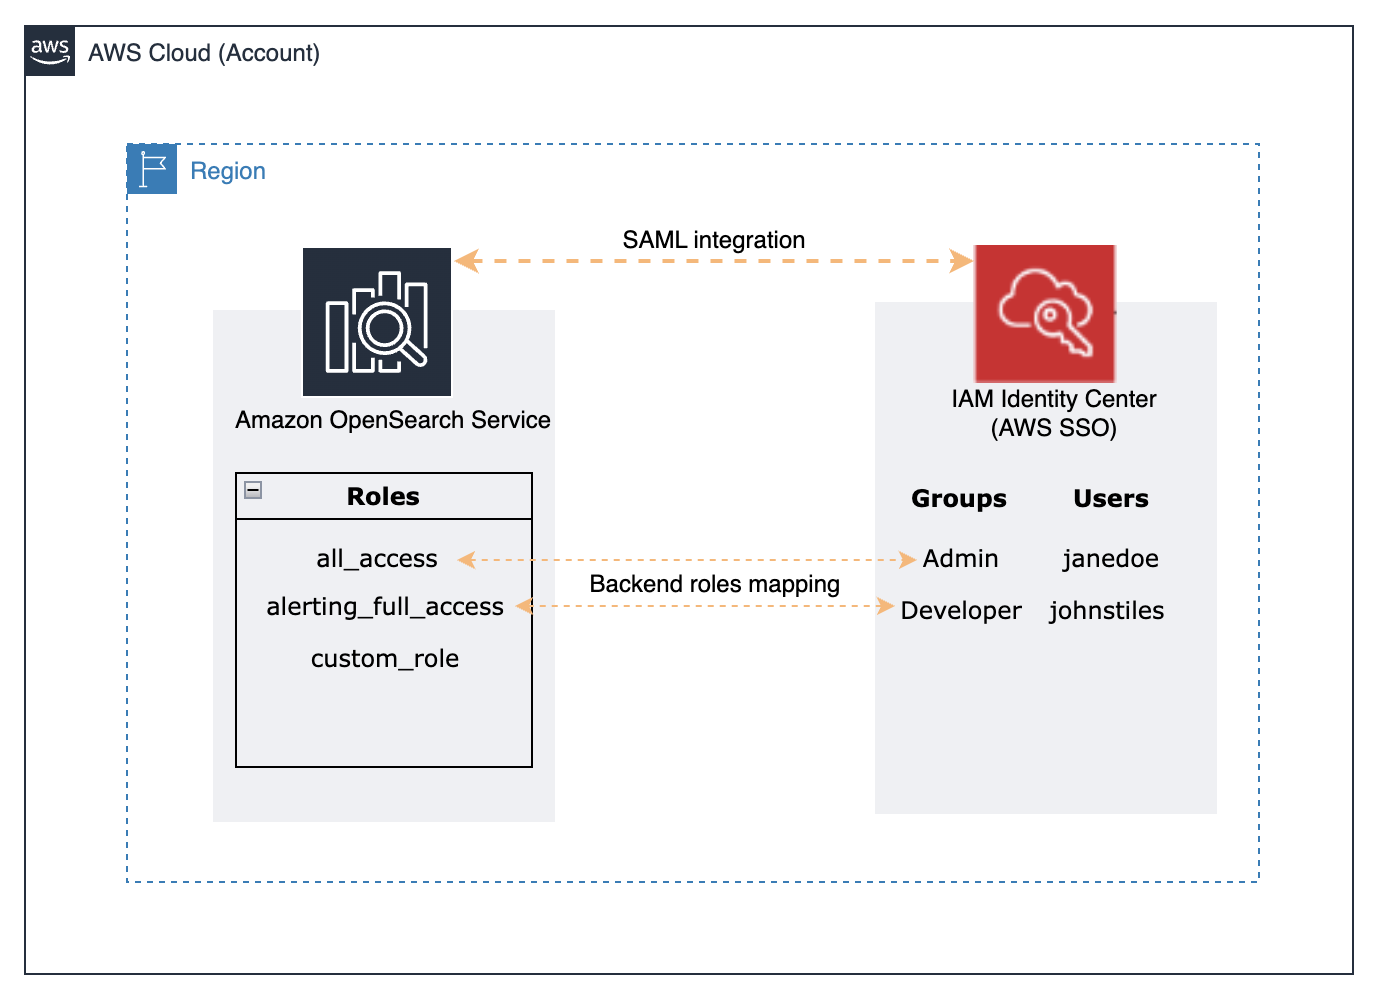1388x996 pixels.
Task: Click the IAM Identity Center icon
Action: click(1045, 313)
